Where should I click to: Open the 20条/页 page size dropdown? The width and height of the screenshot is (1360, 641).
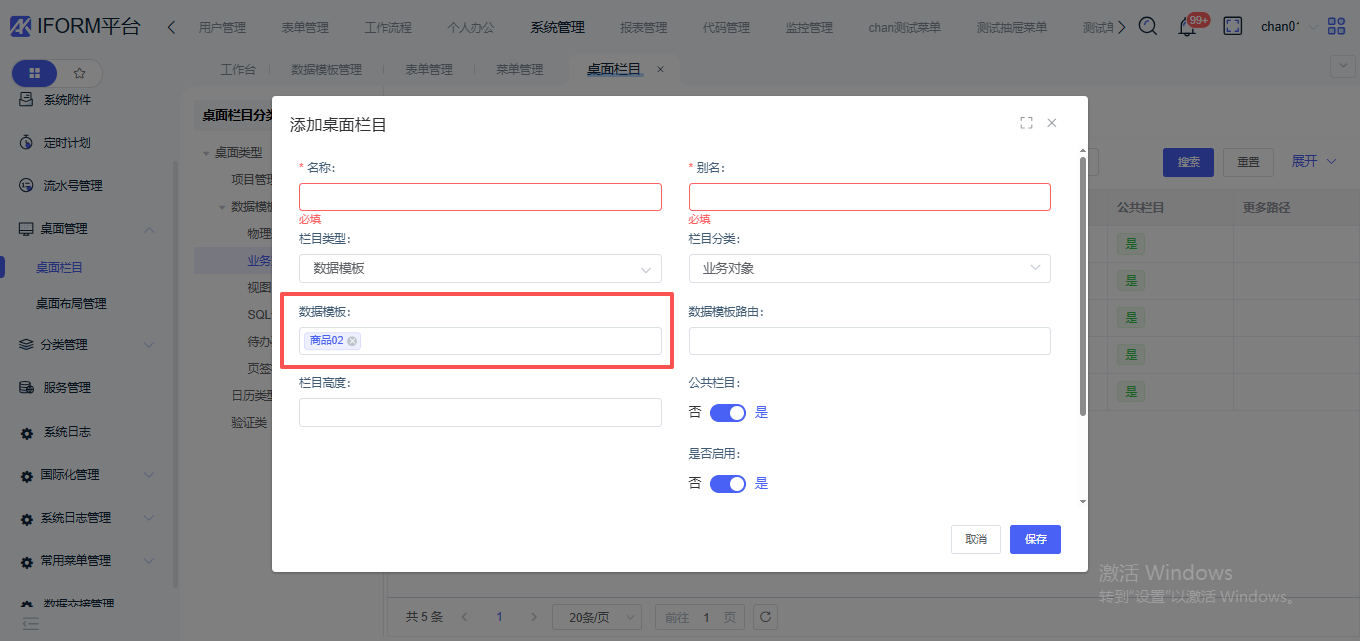[x=597, y=617]
